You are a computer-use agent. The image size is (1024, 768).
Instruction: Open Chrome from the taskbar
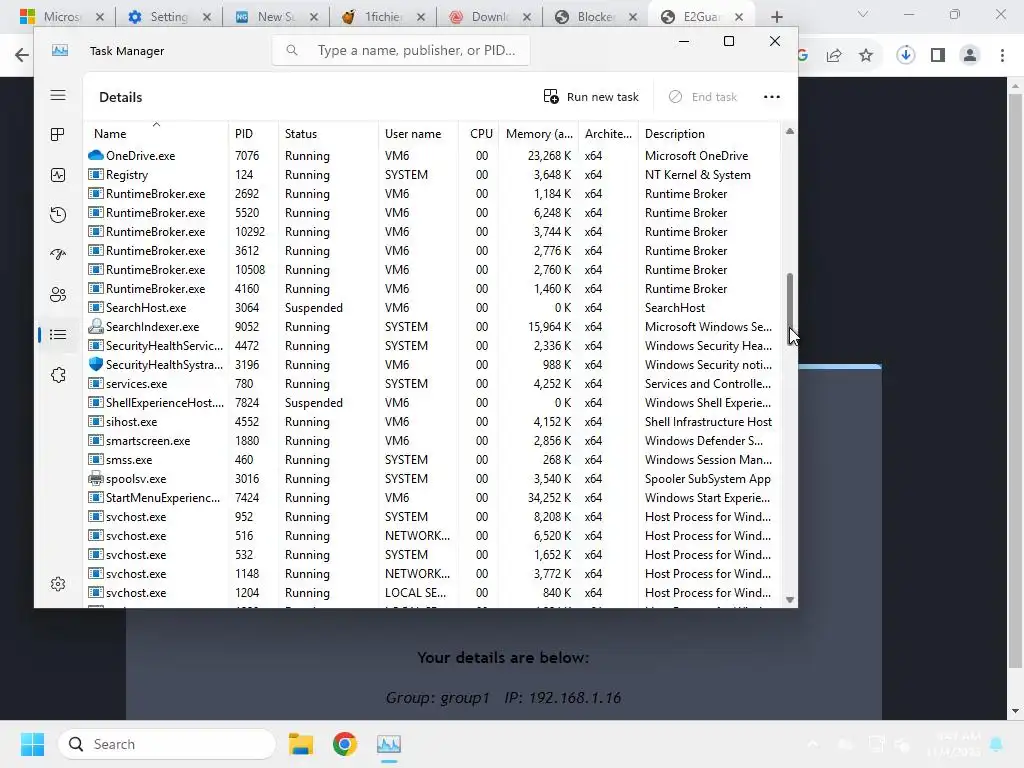tap(345, 744)
